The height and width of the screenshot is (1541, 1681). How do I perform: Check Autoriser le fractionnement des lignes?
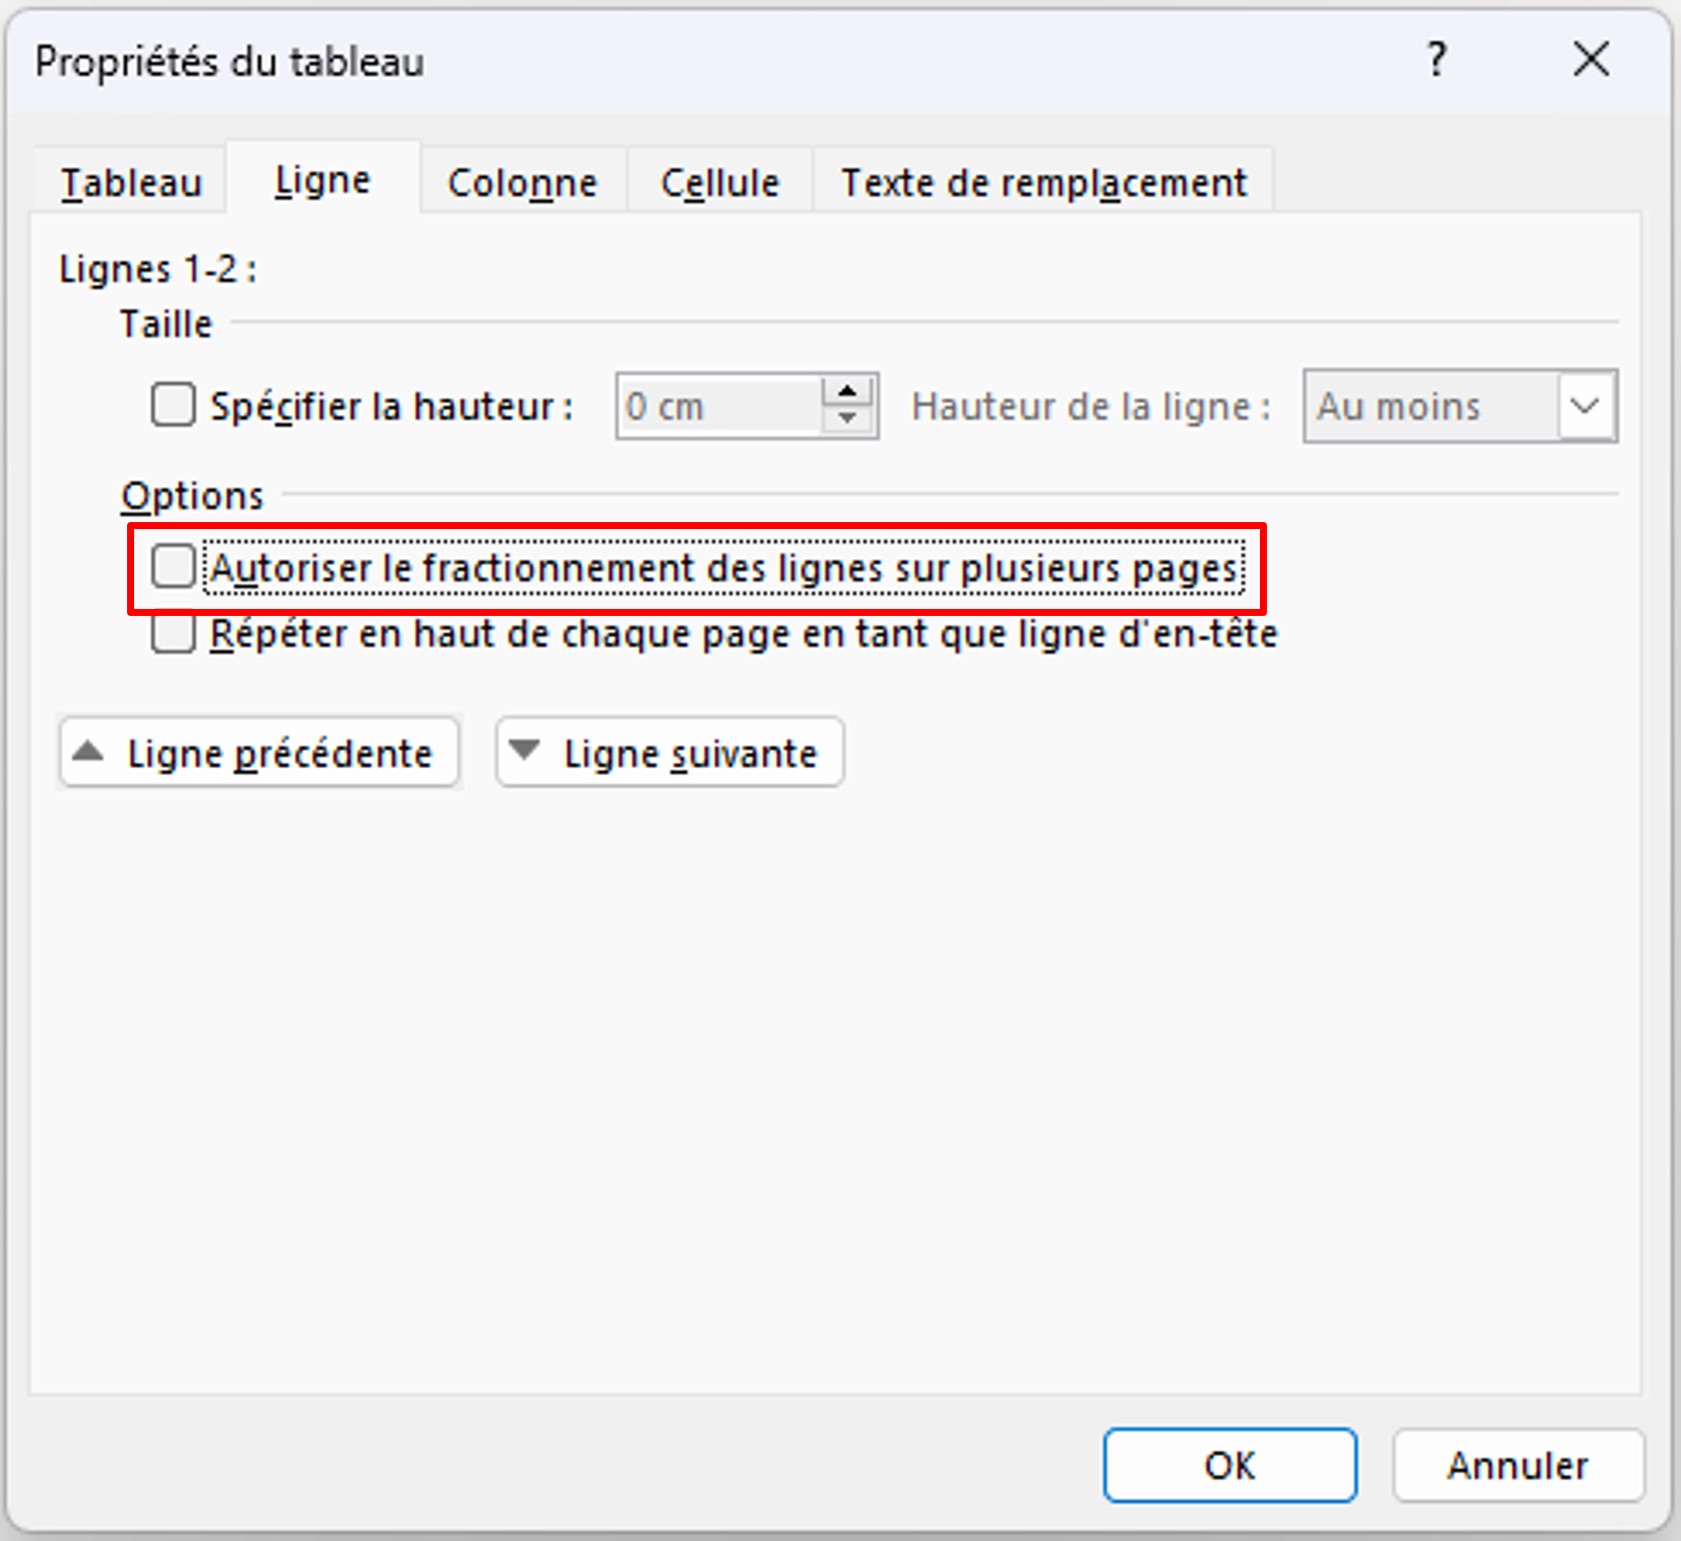coord(173,567)
